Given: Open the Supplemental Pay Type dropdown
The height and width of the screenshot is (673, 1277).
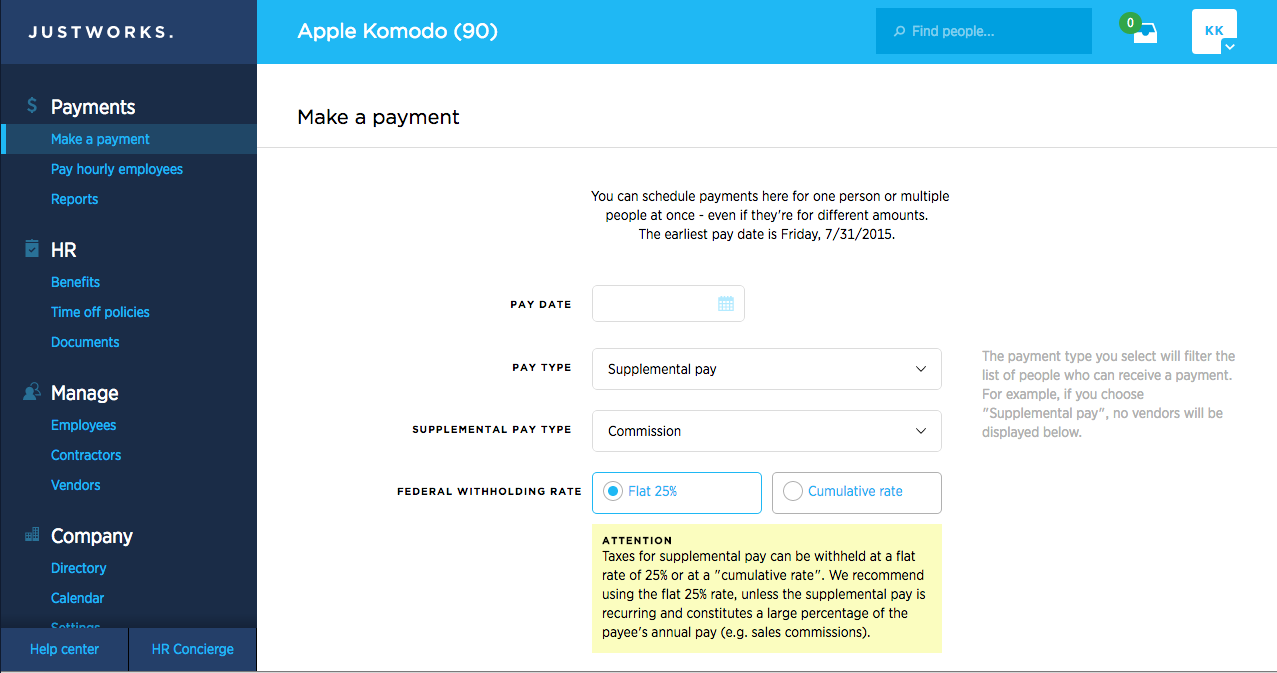Looking at the screenshot, I should (767, 431).
